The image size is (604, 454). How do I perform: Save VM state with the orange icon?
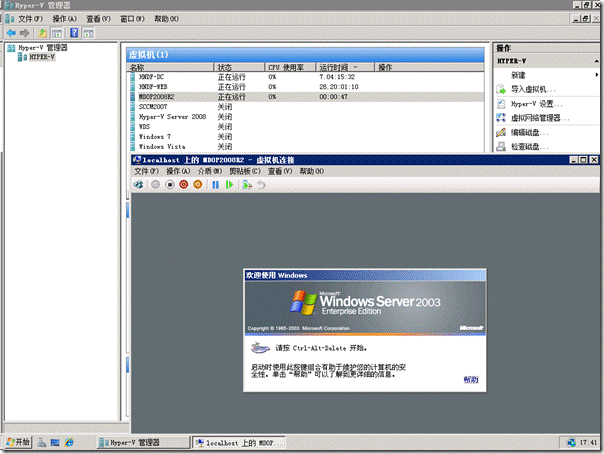pos(198,185)
